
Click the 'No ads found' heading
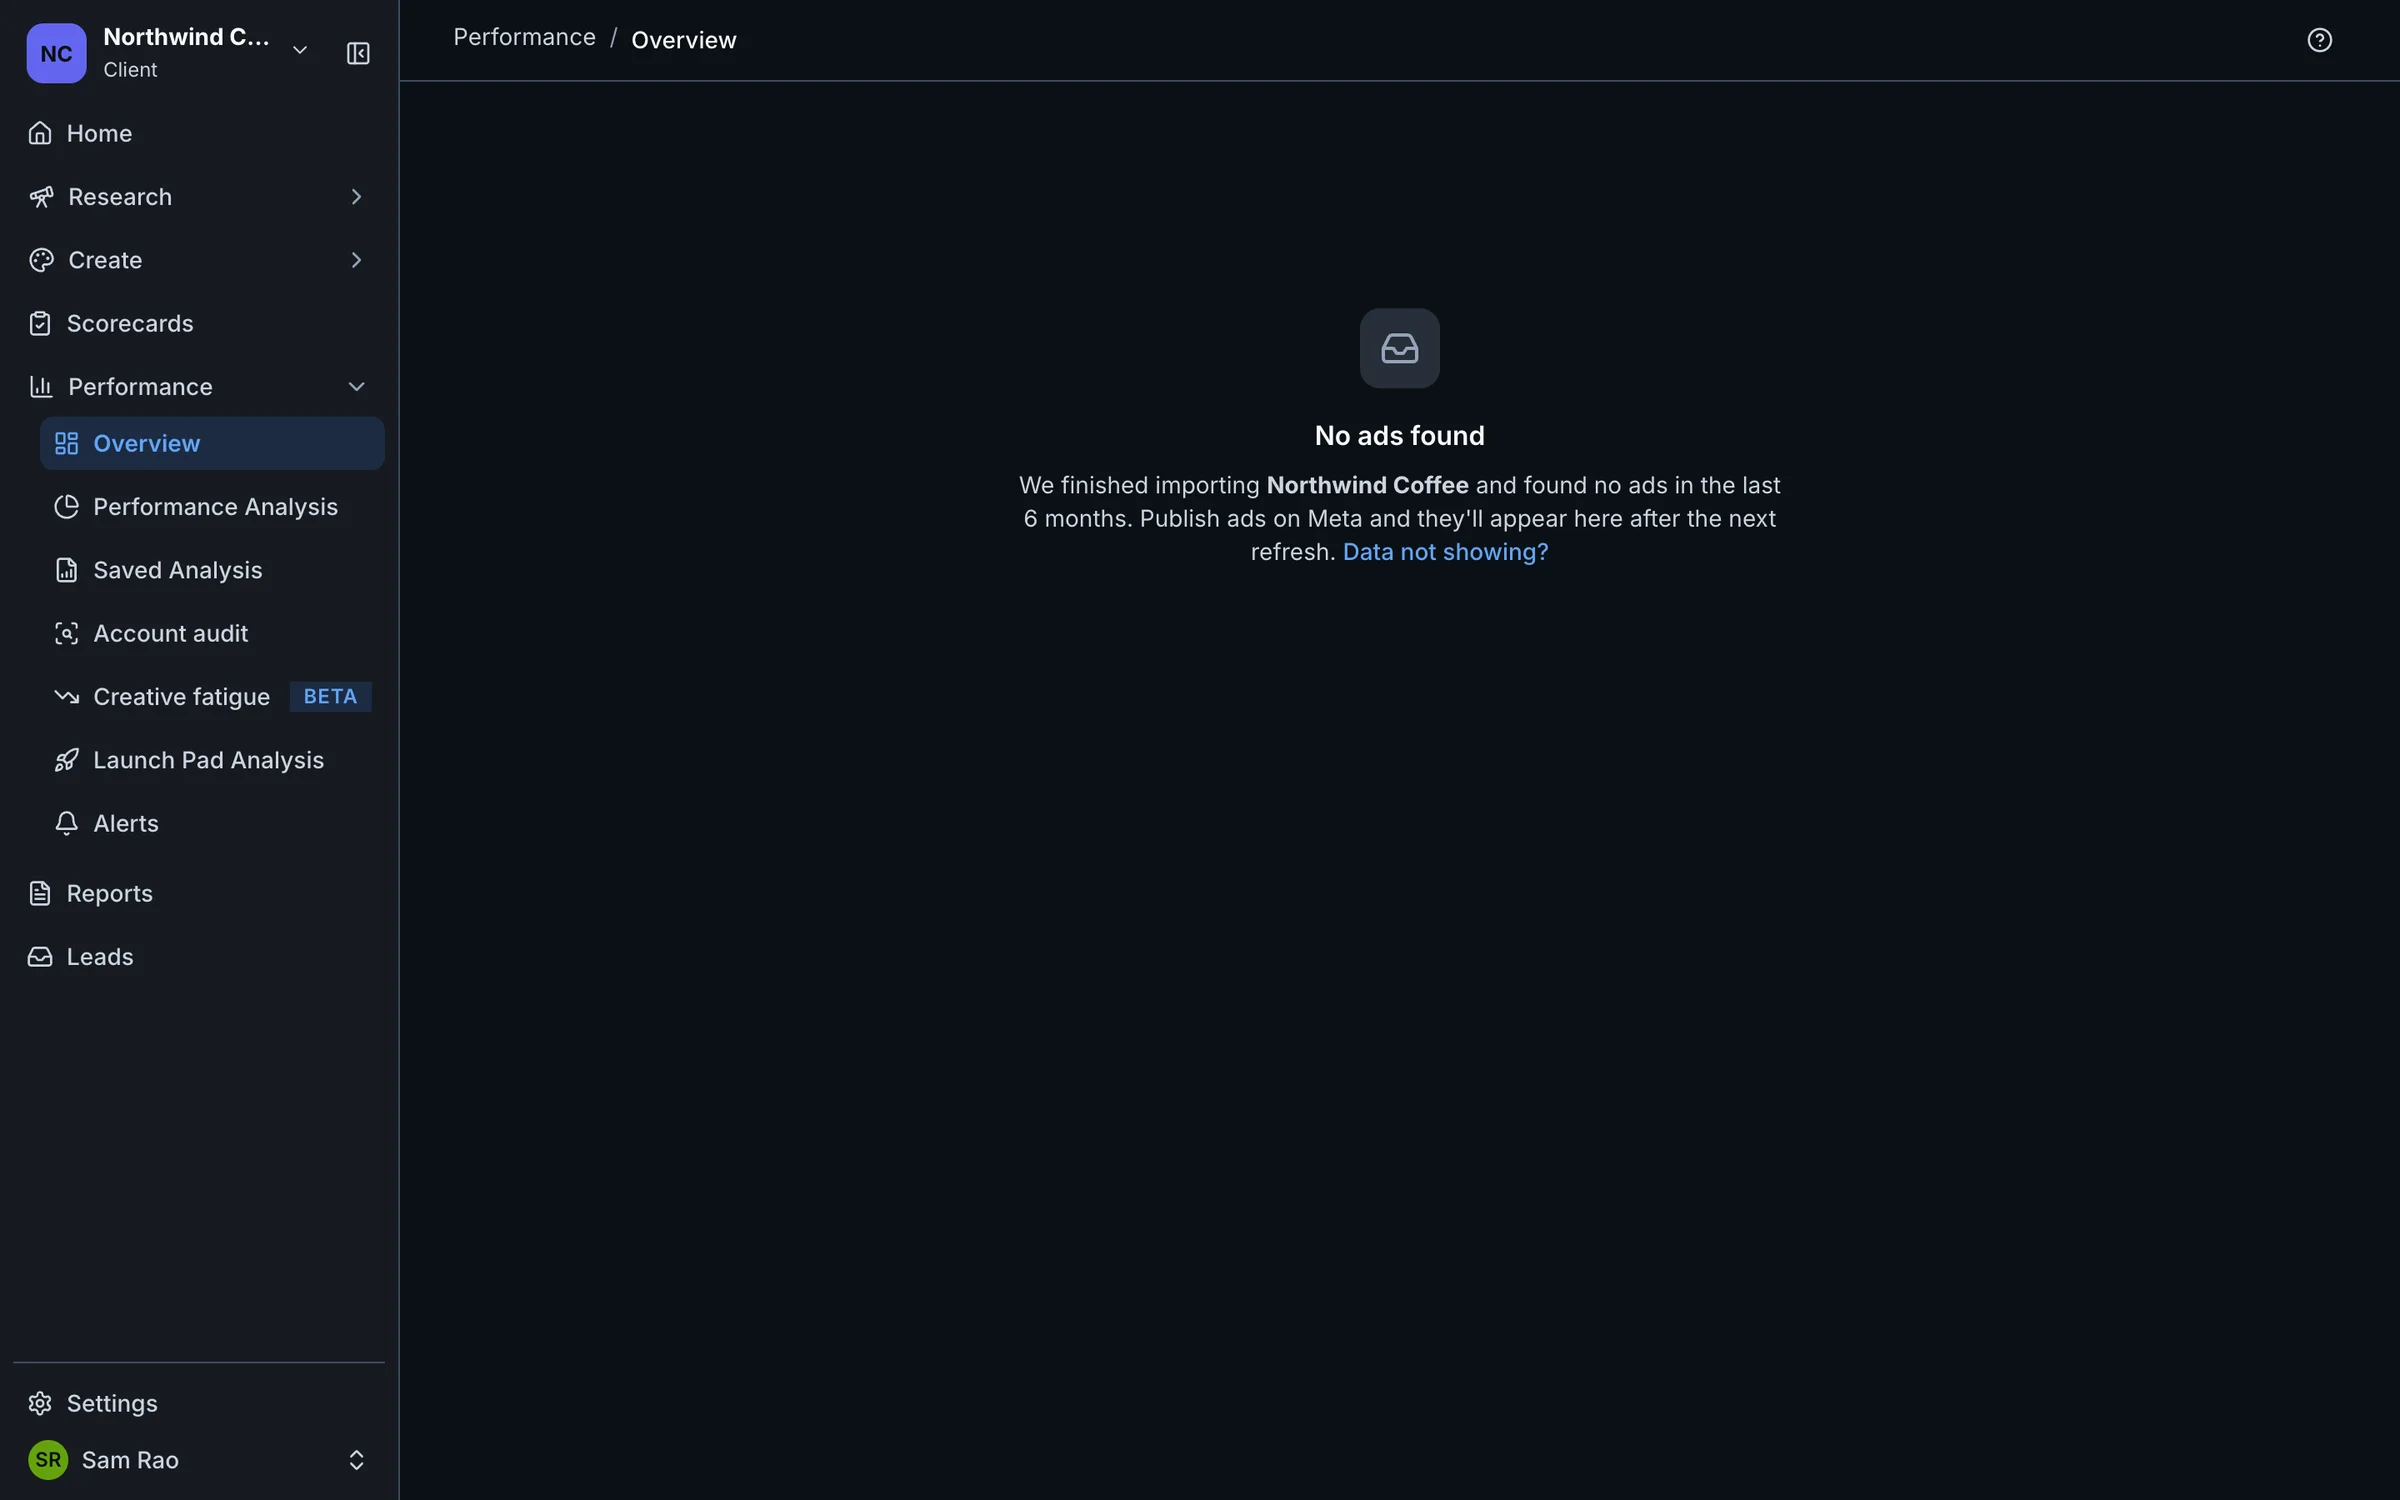(1400, 436)
